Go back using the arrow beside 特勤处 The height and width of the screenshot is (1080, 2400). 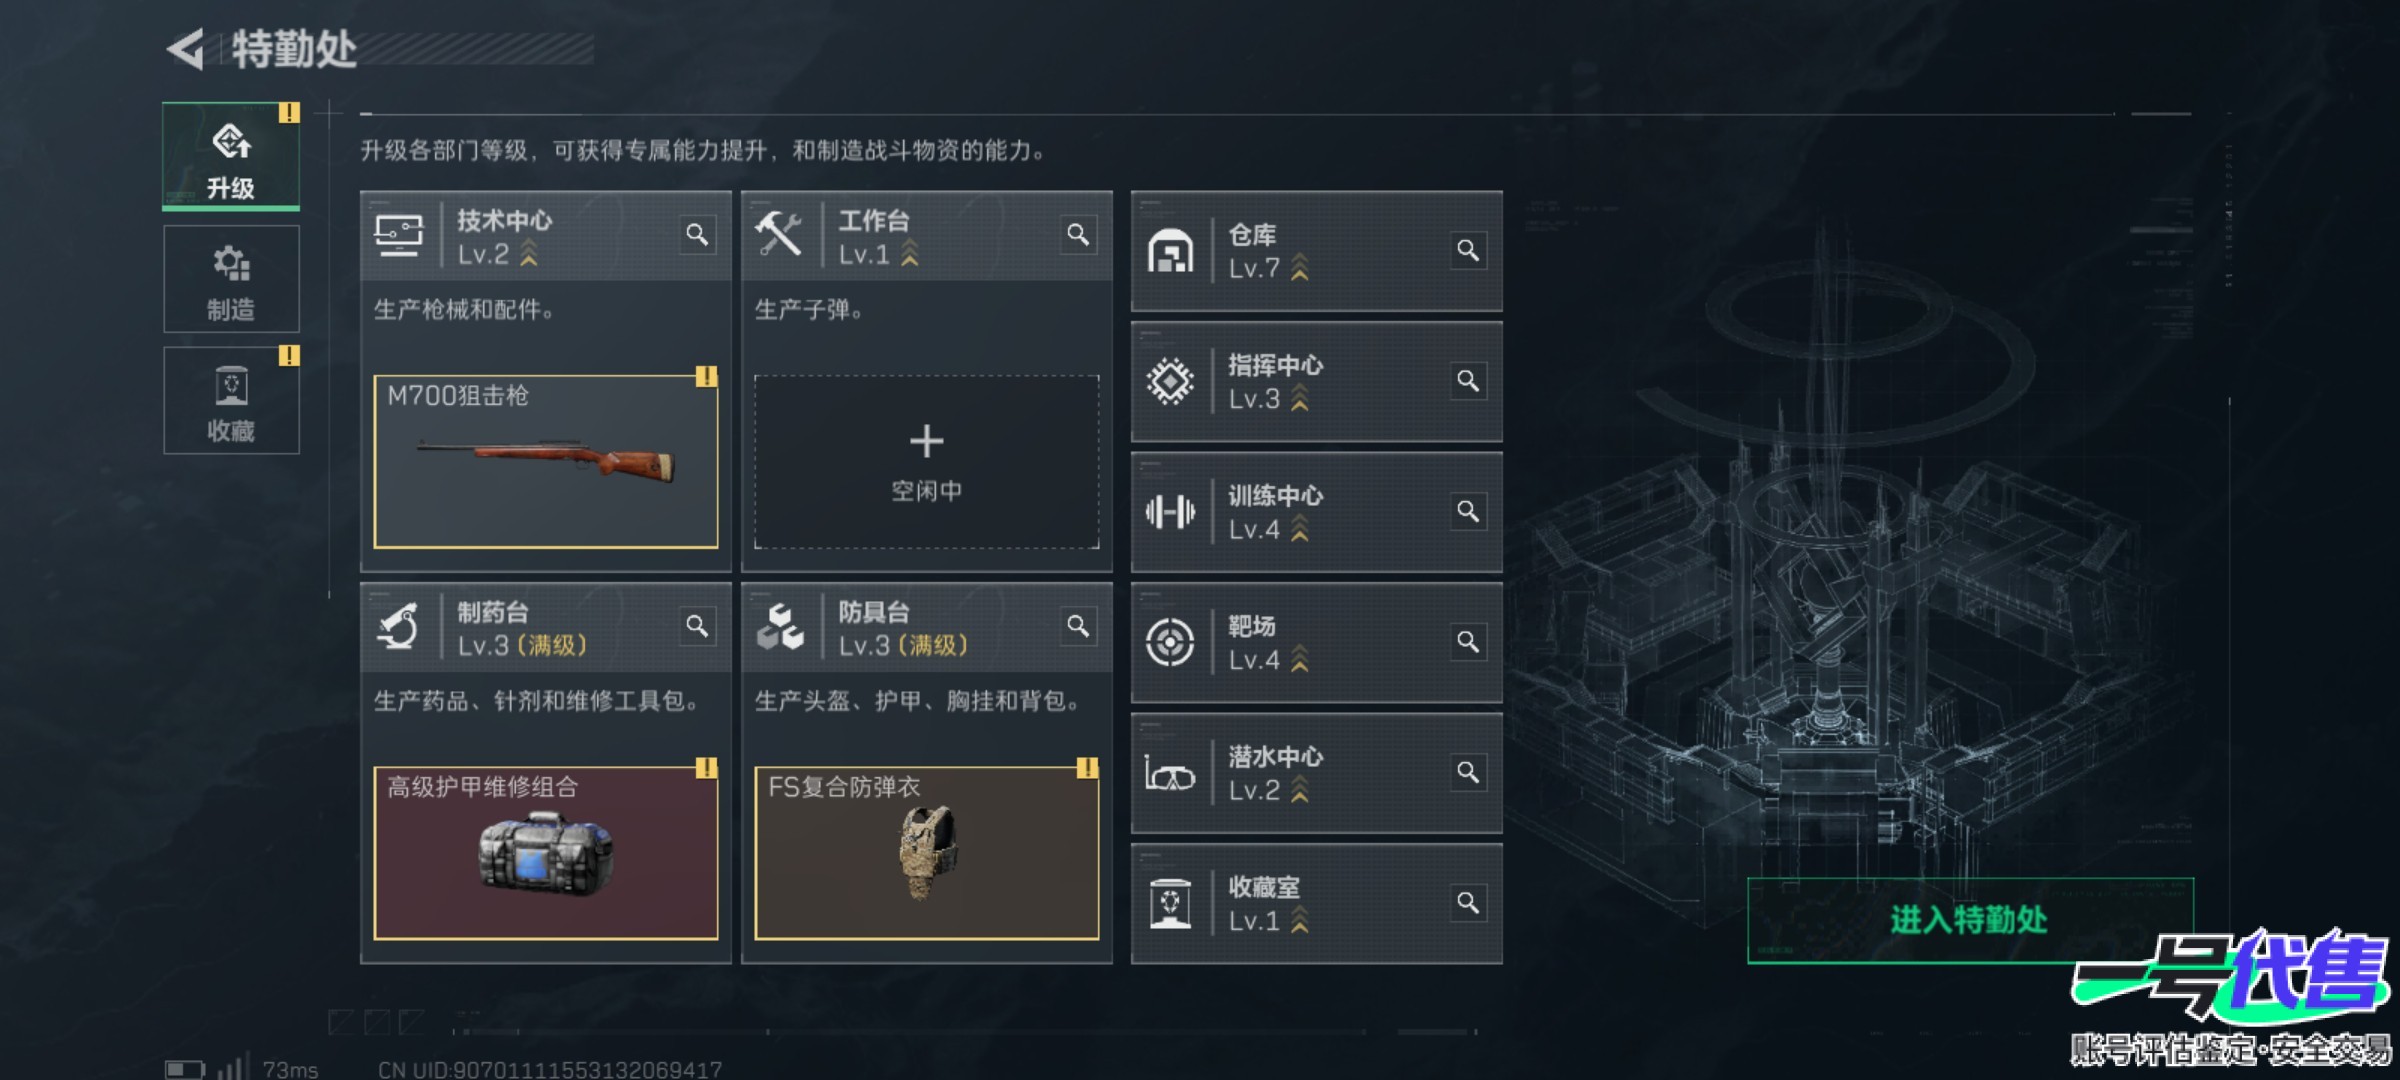coord(186,50)
